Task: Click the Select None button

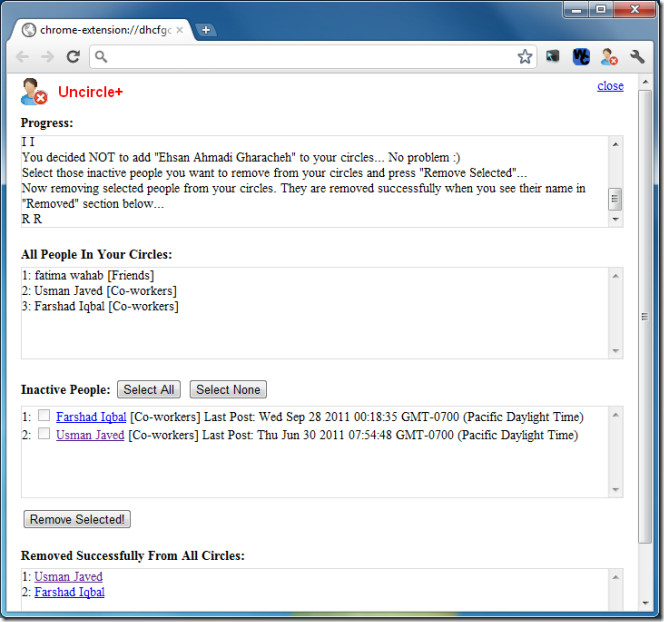Action: point(228,390)
